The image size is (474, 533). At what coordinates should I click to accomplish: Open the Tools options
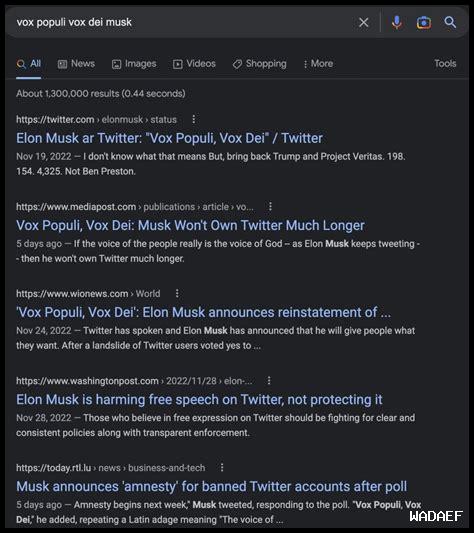pos(445,64)
